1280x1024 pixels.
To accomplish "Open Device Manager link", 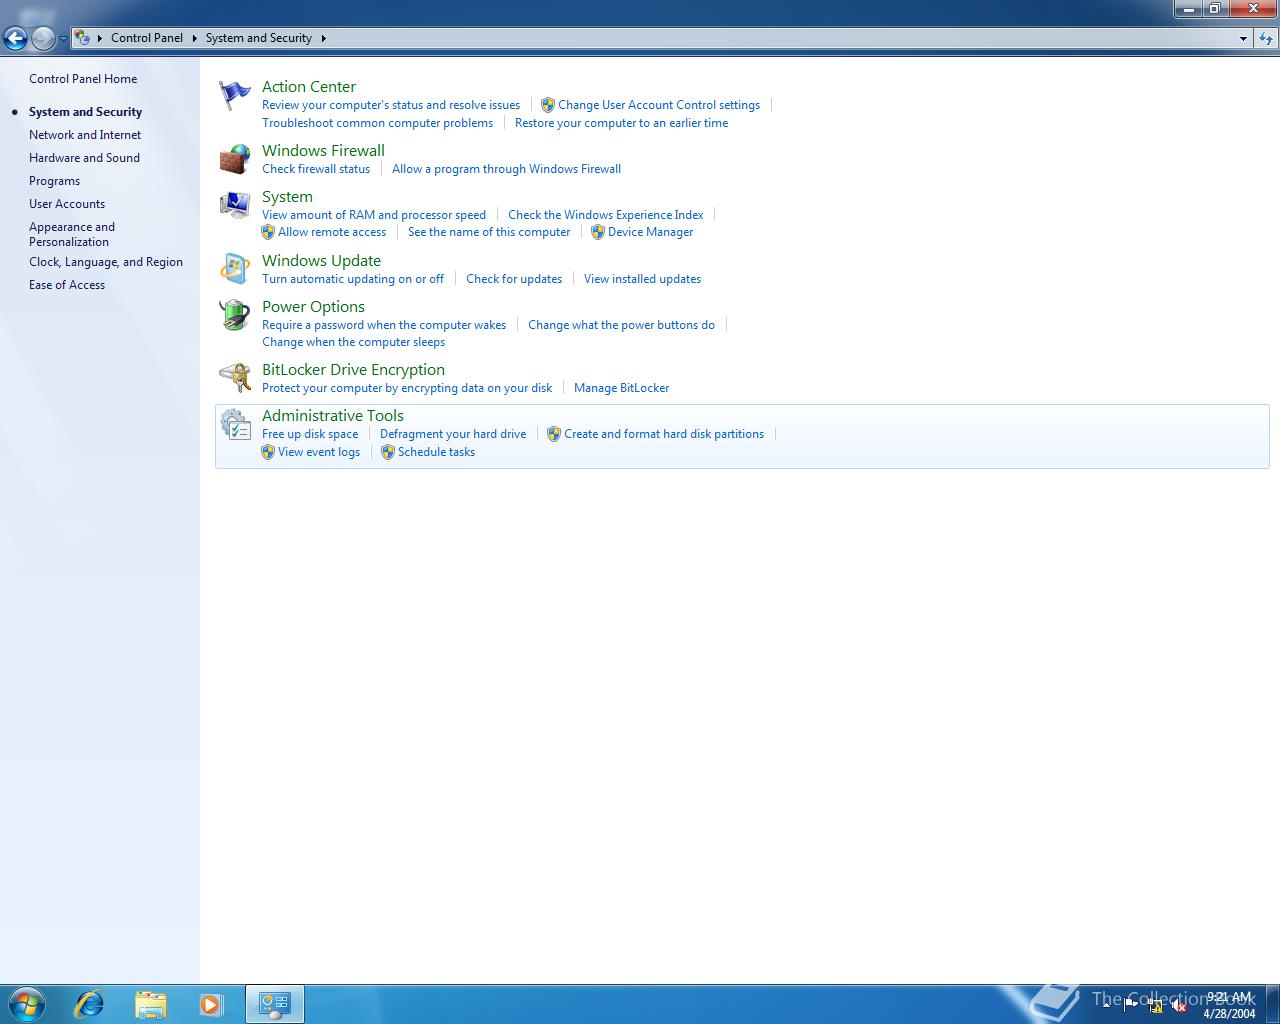I will (x=650, y=232).
